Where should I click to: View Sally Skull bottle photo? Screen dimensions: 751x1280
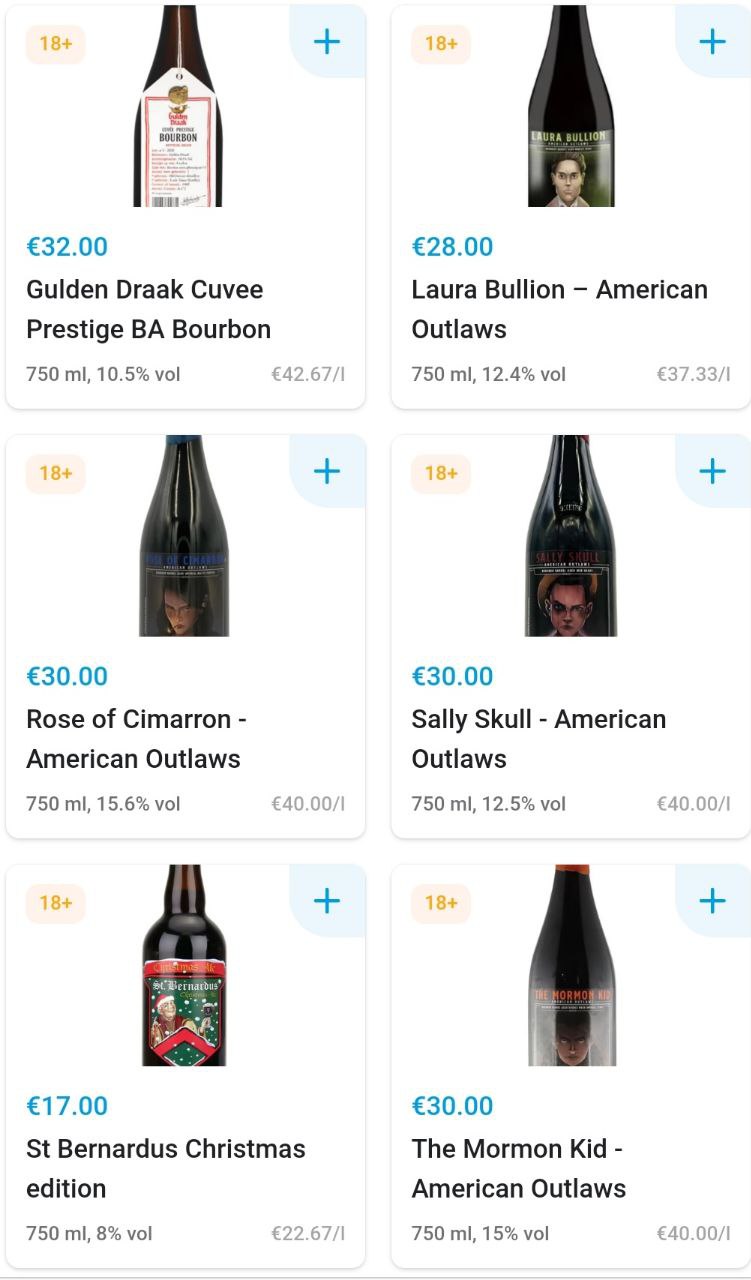point(570,536)
